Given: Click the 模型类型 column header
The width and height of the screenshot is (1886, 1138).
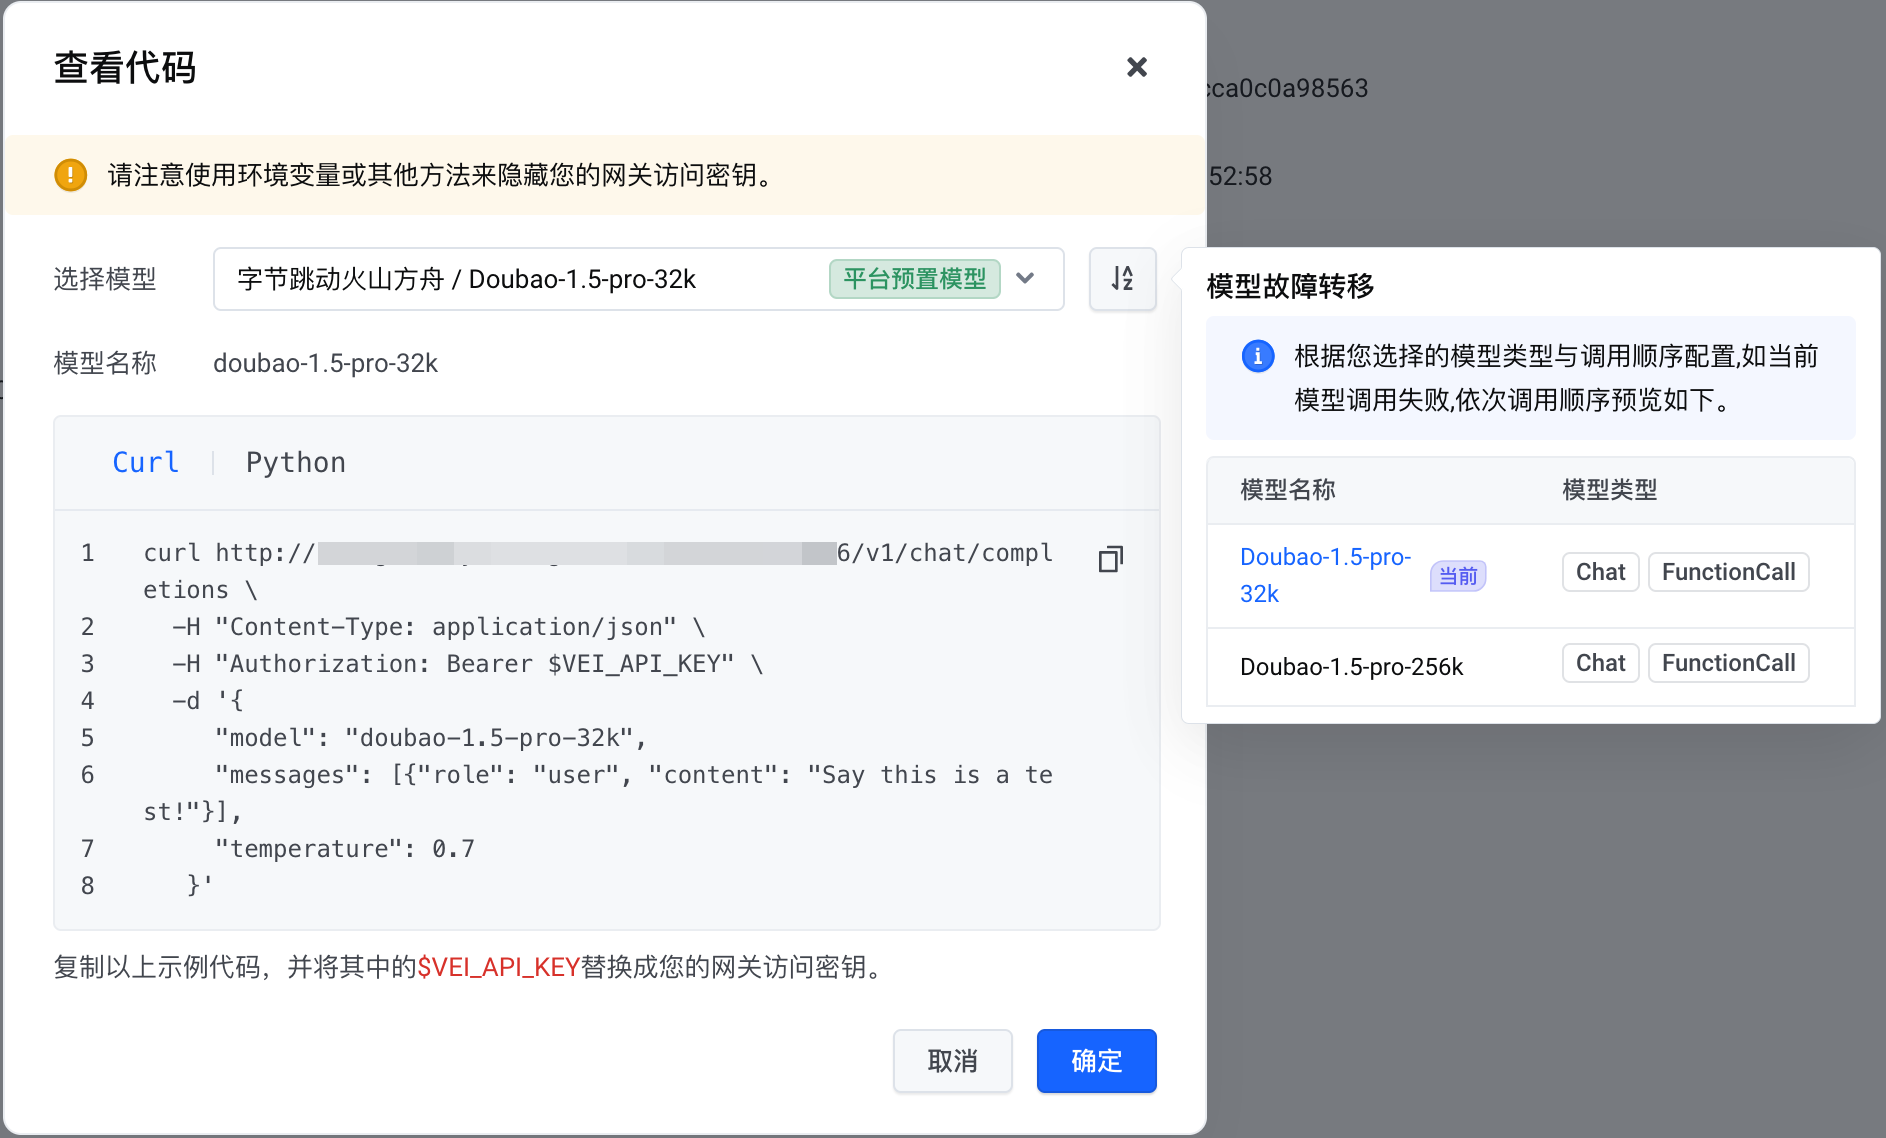Looking at the screenshot, I should coord(1610,490).
